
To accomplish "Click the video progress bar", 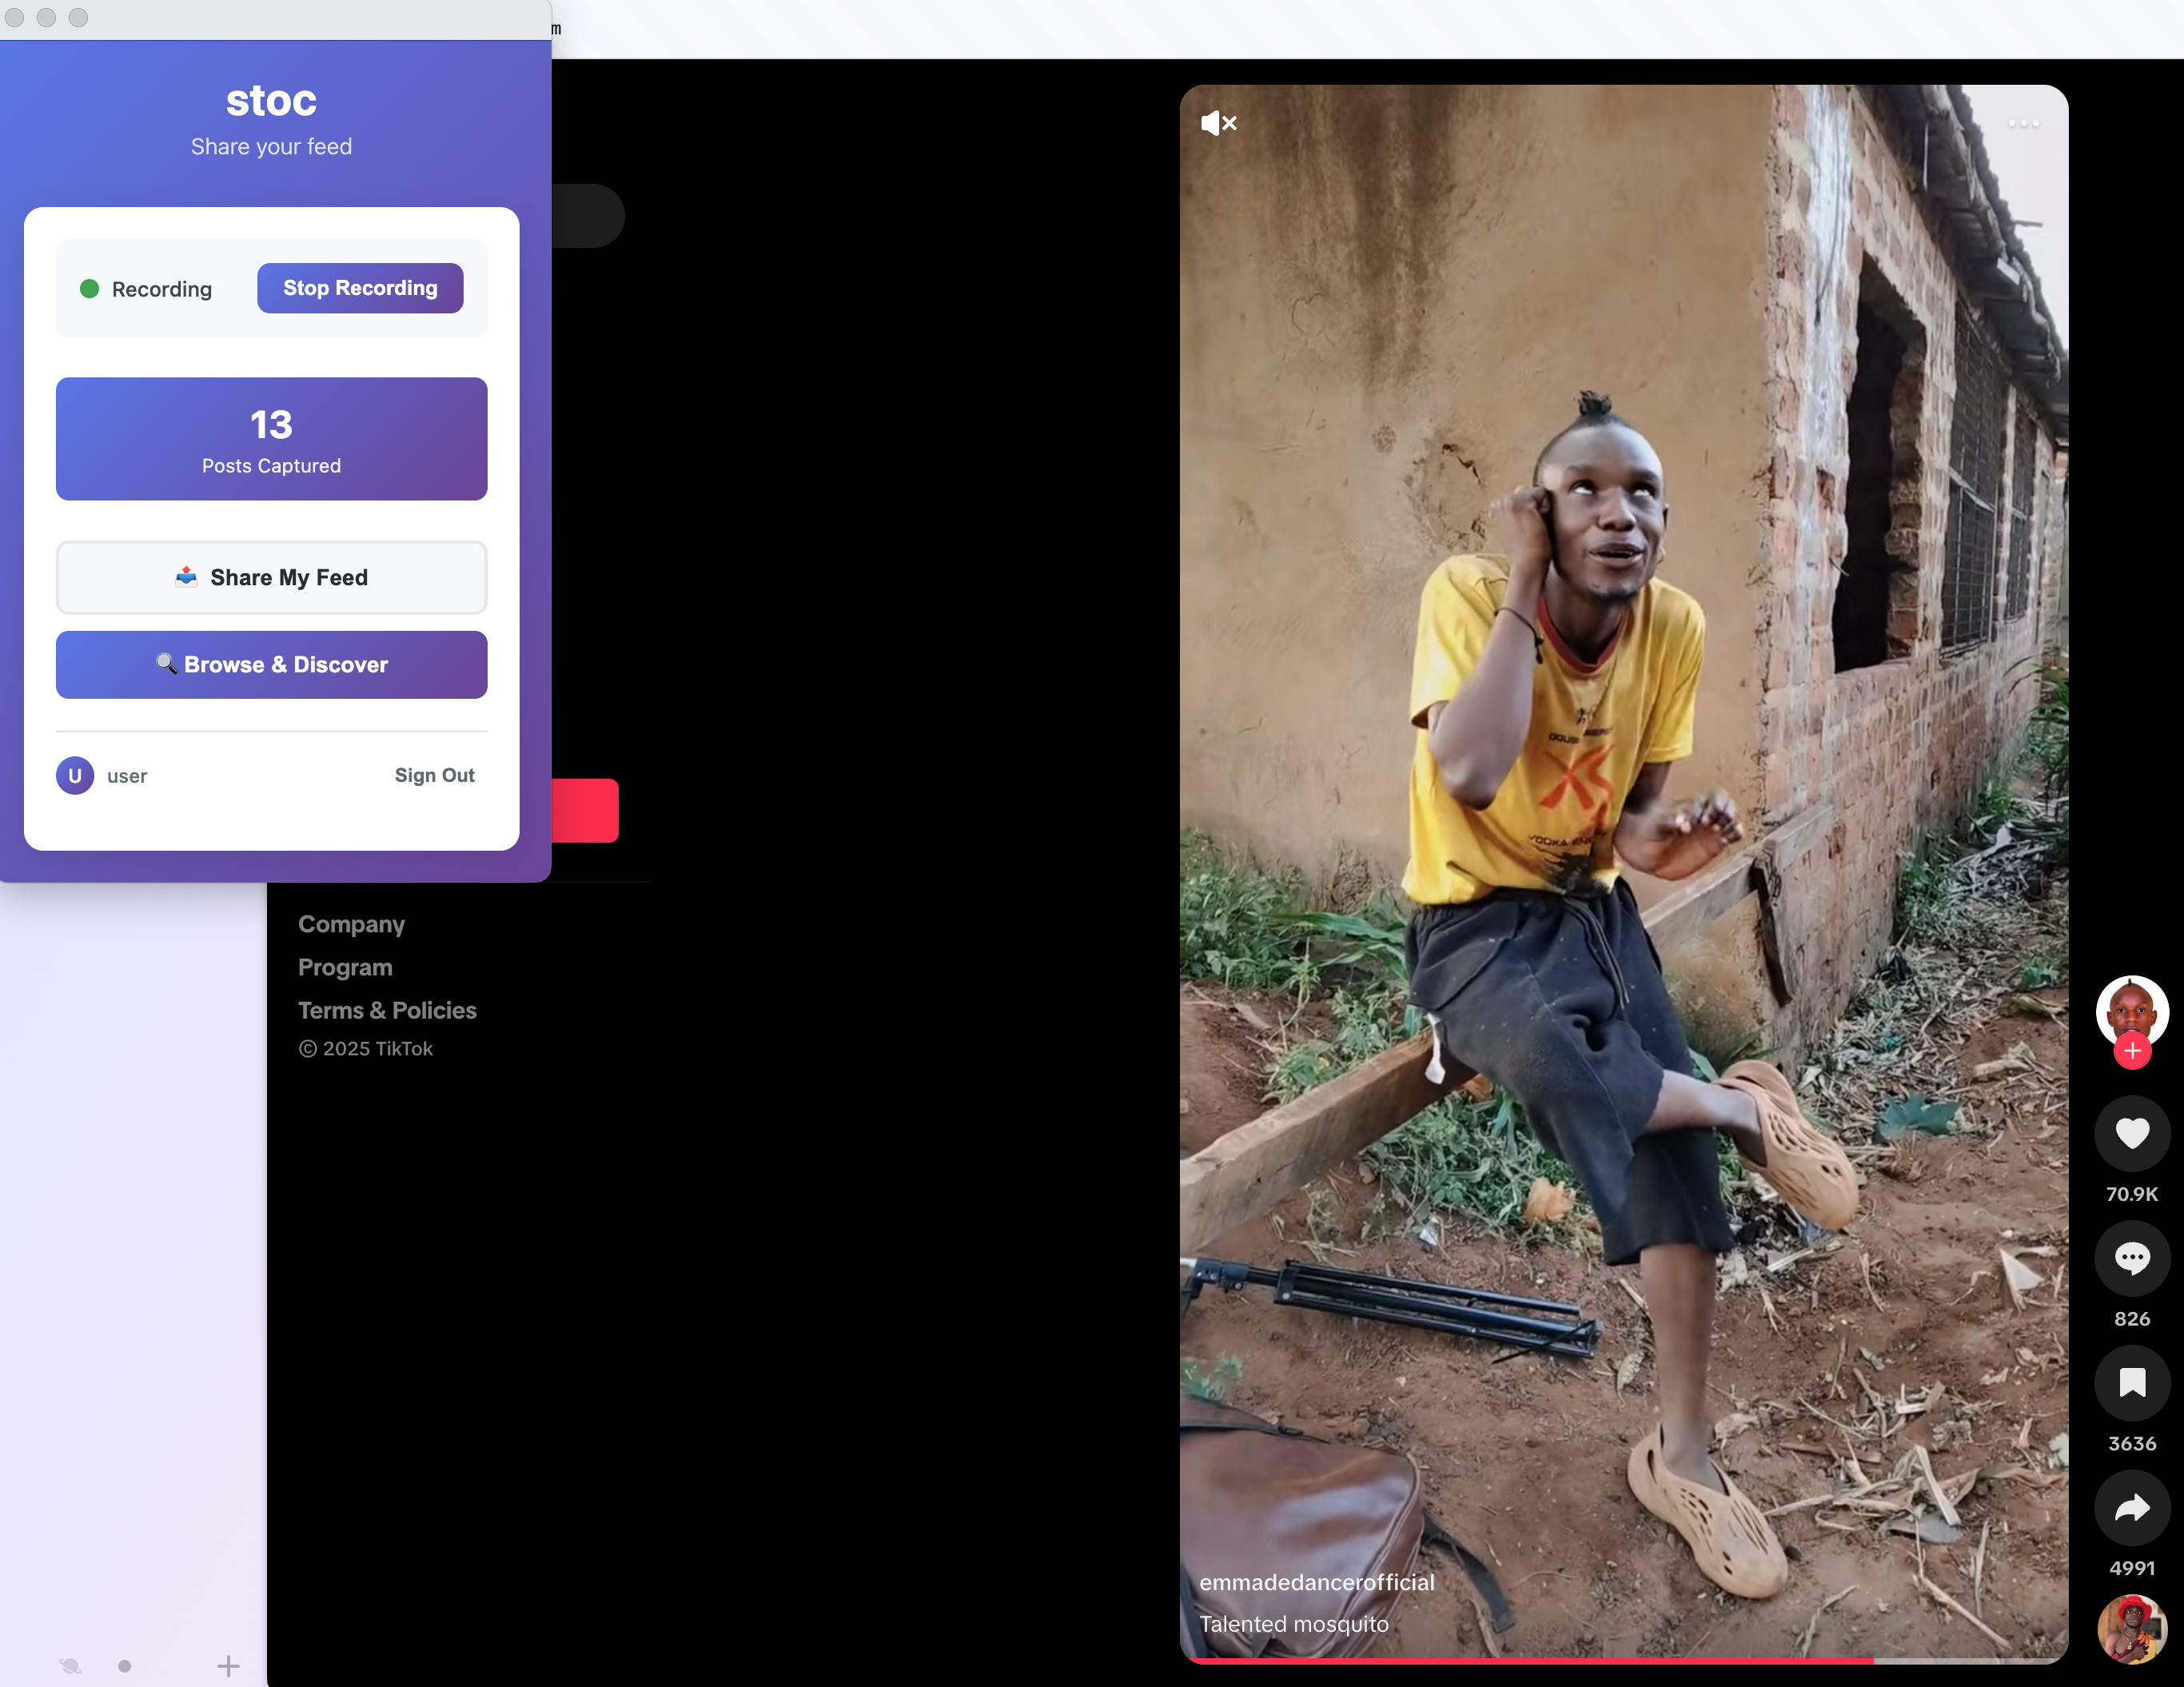I will (1623, 1661).
